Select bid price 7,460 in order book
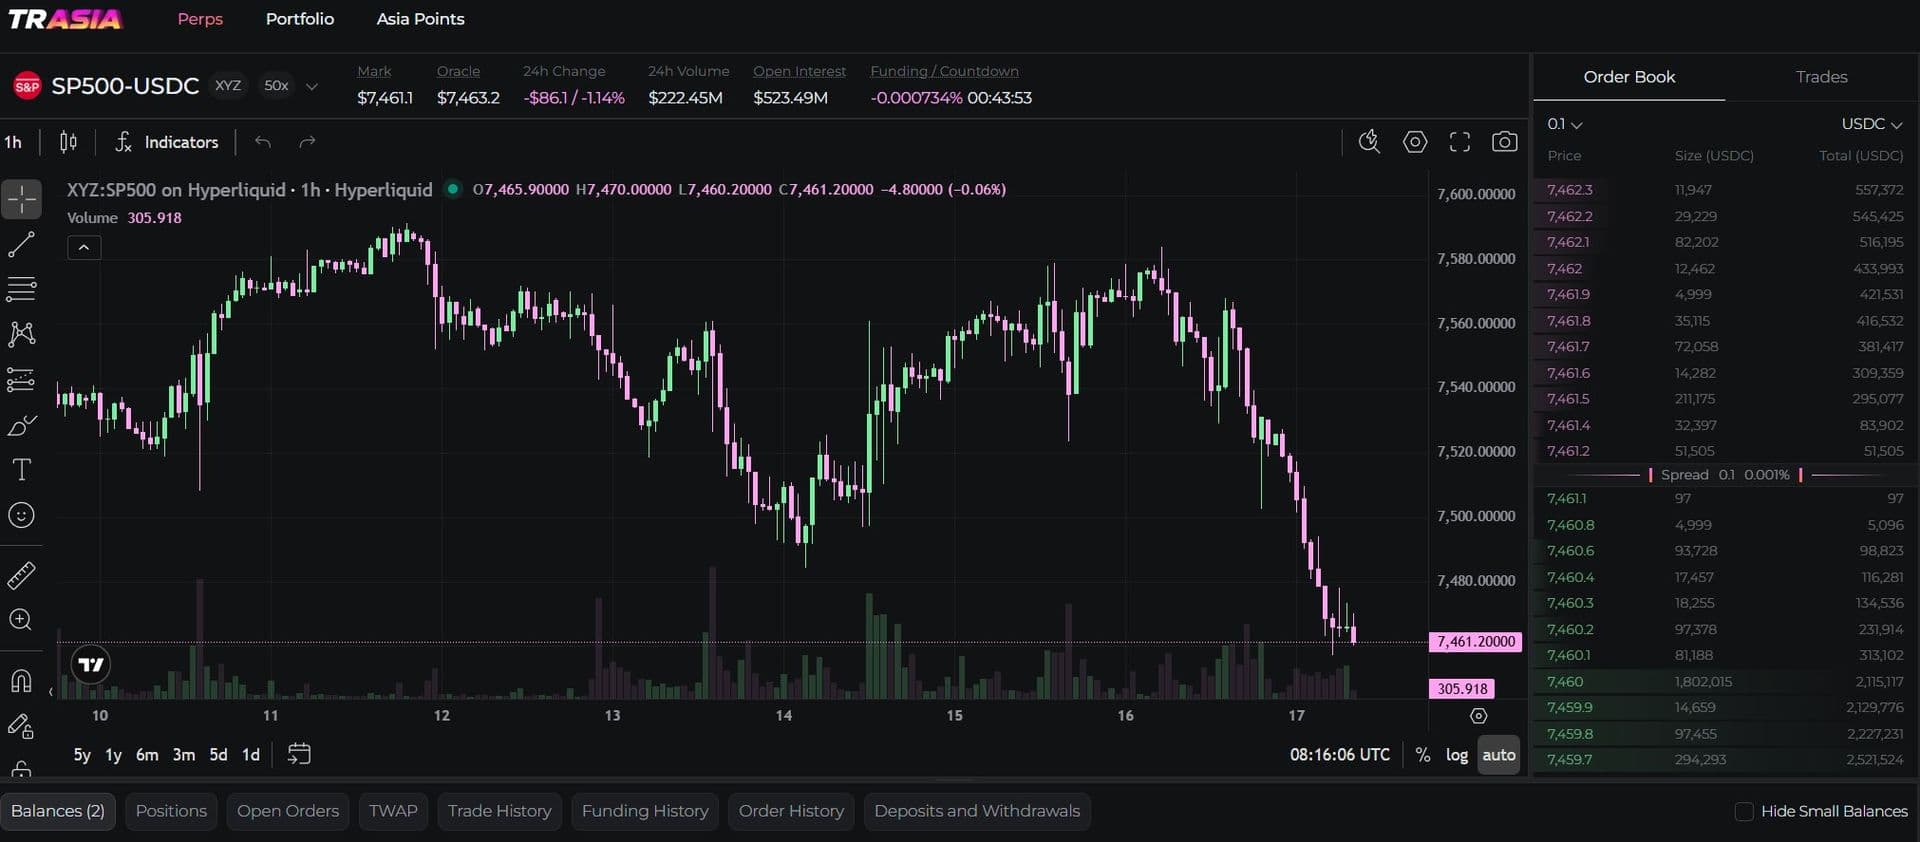 click(x=1565, y=682)
